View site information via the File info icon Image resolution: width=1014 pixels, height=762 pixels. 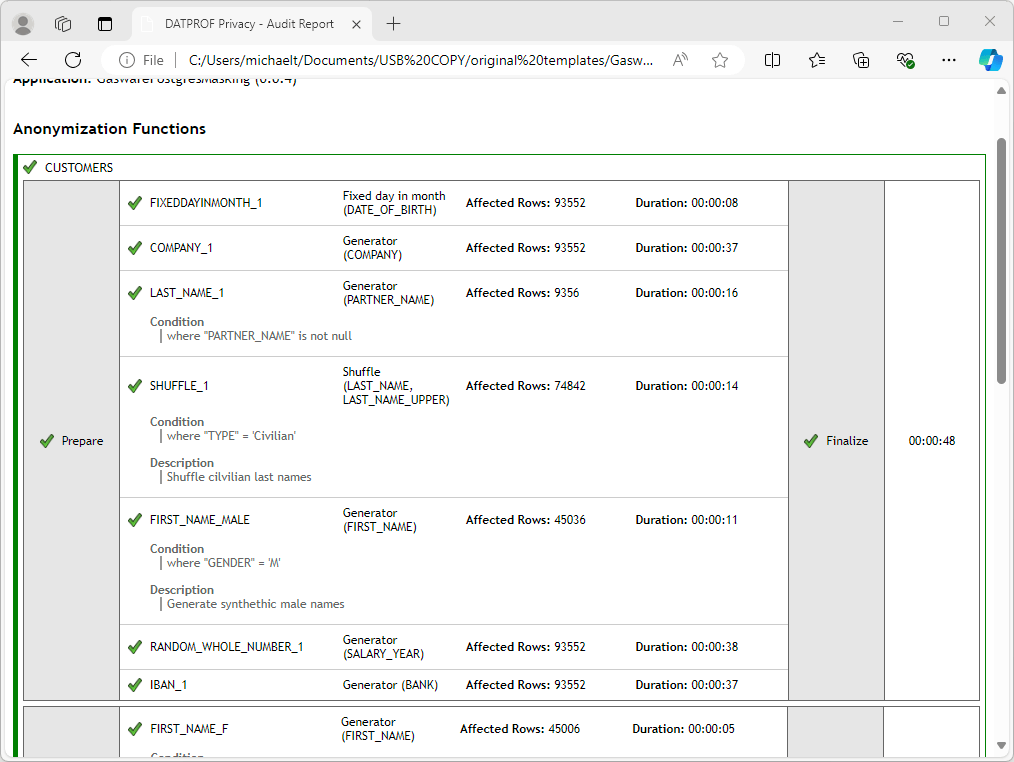[127, 60]
